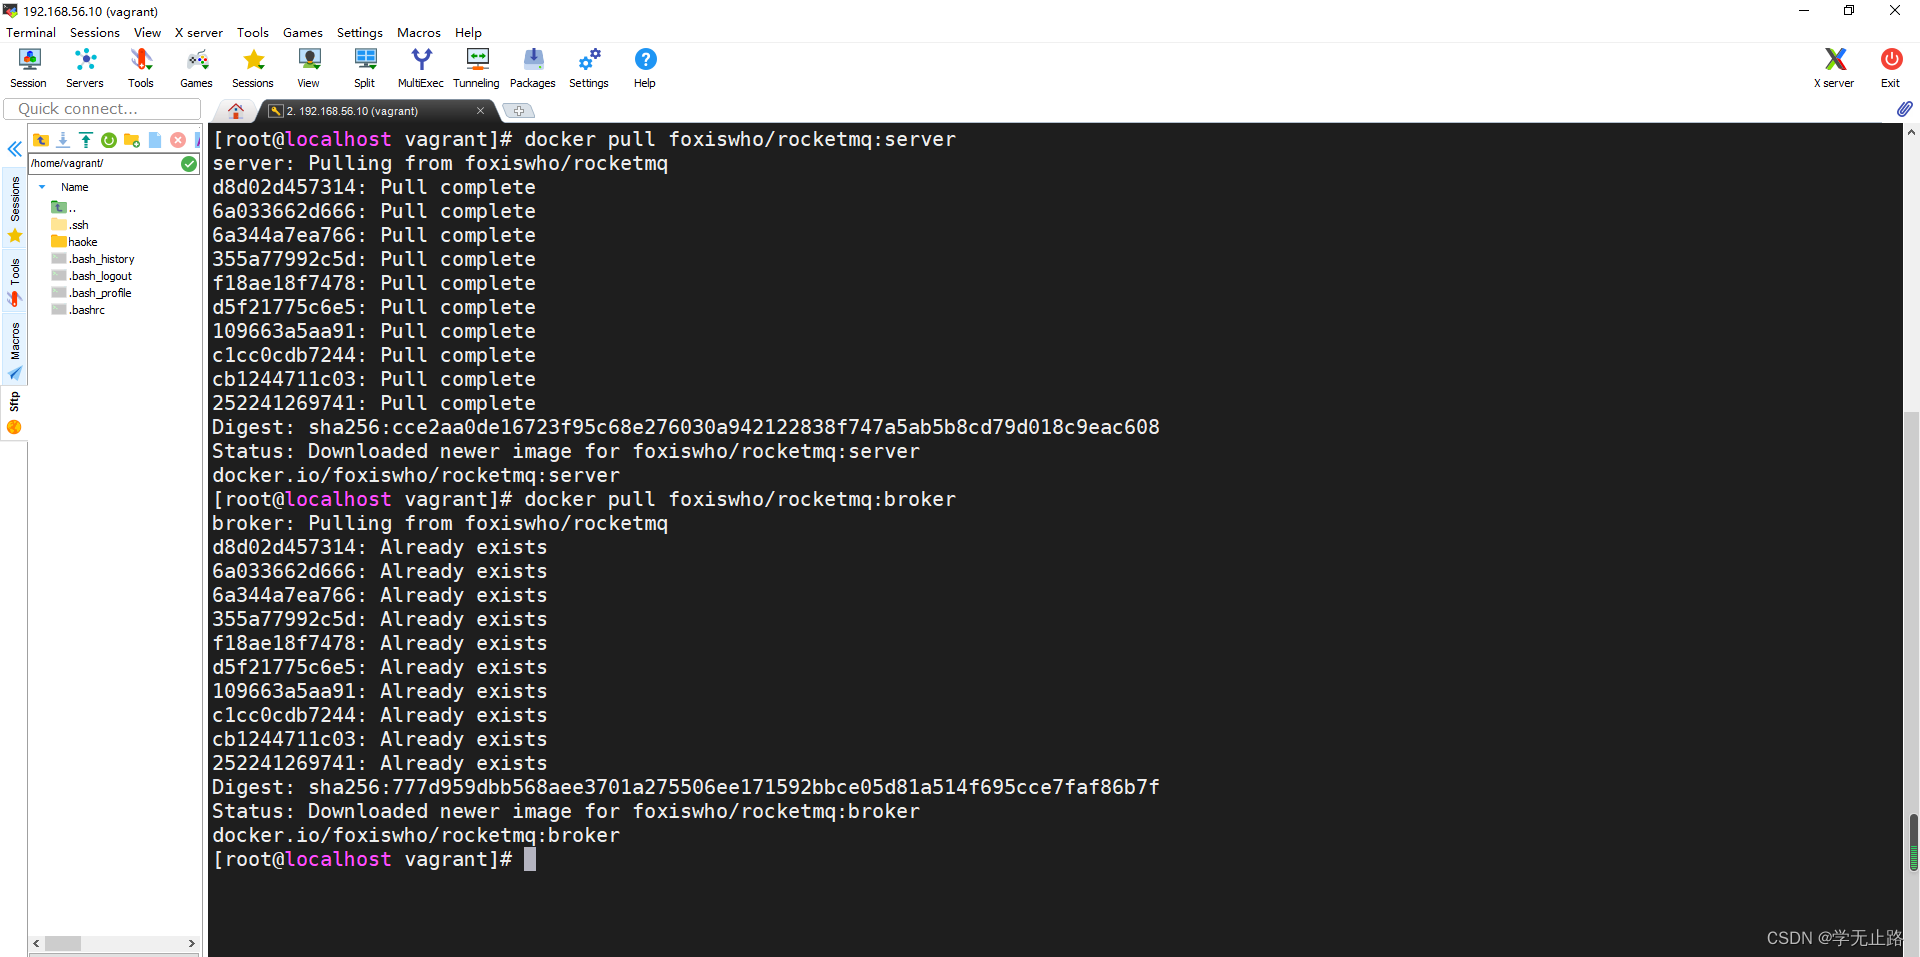
Task: Open the Games toolbar icon
Action: 197,68
